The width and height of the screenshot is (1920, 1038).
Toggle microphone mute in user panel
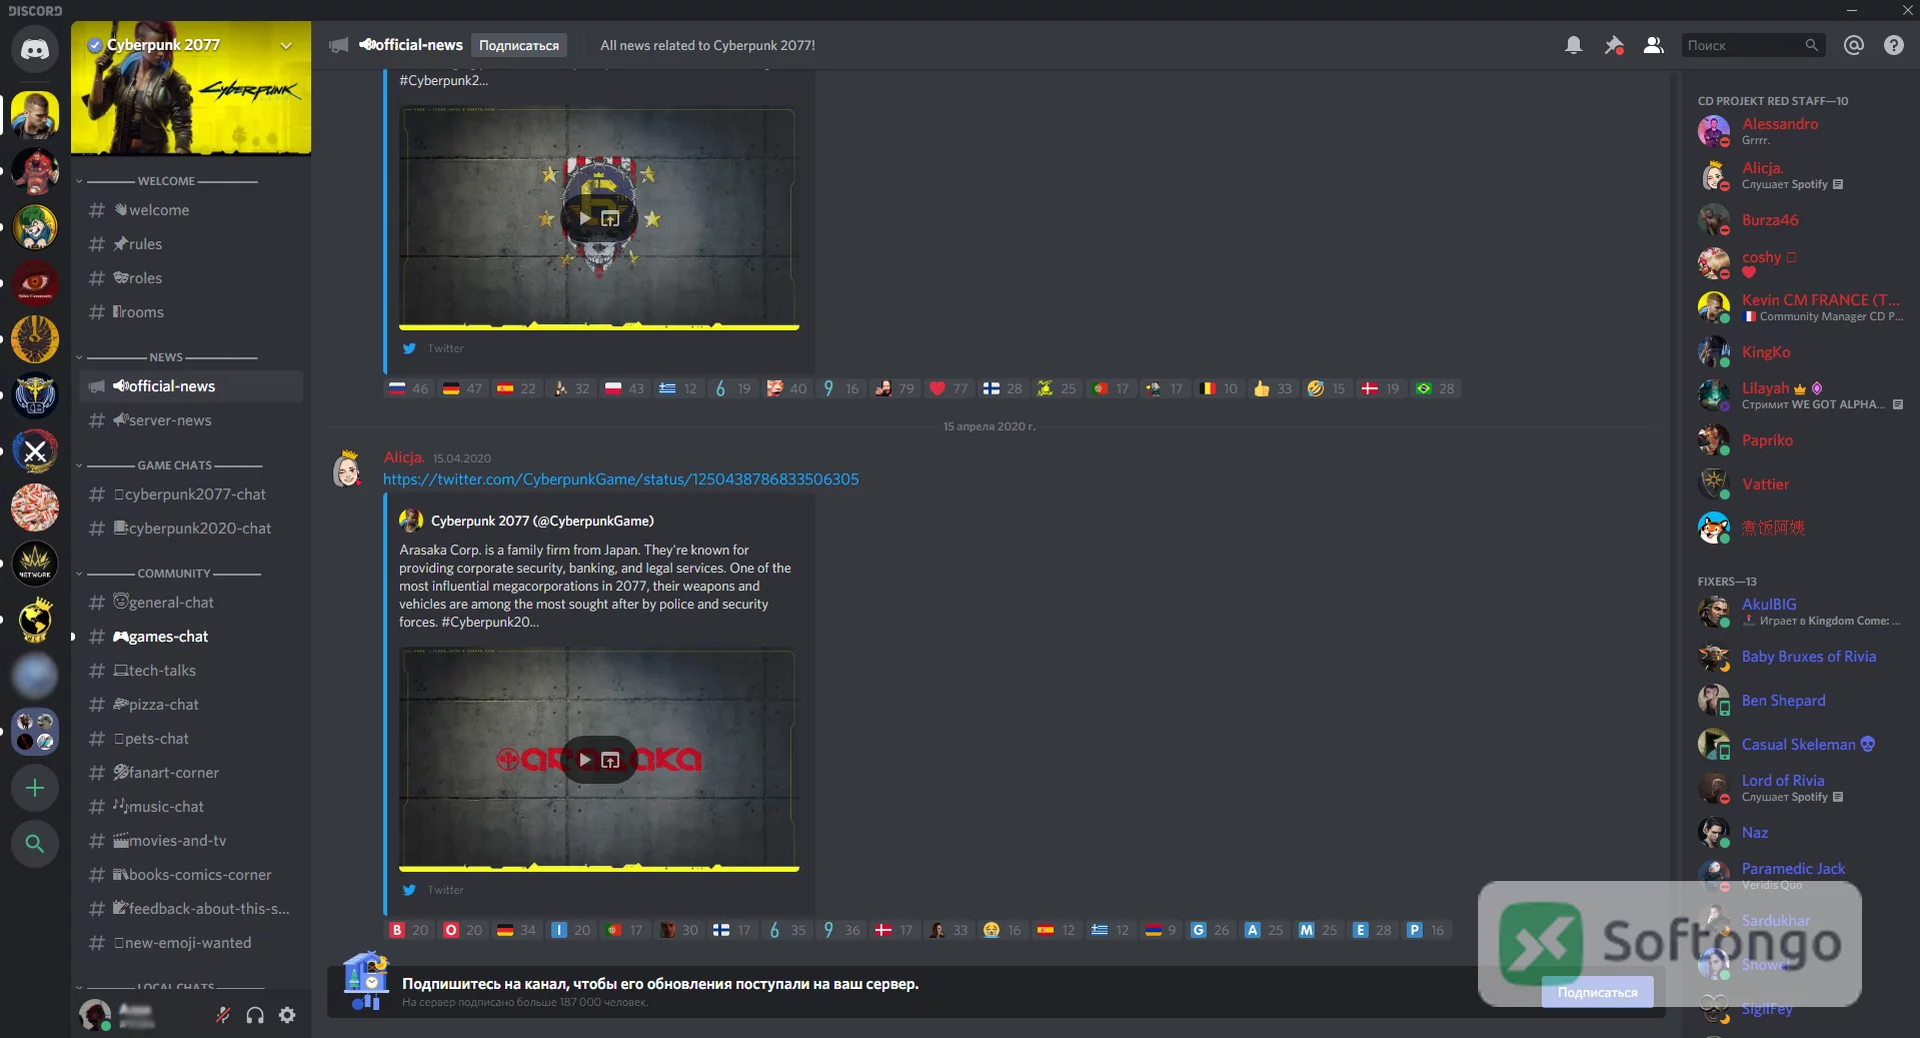tap(223, 1015)
